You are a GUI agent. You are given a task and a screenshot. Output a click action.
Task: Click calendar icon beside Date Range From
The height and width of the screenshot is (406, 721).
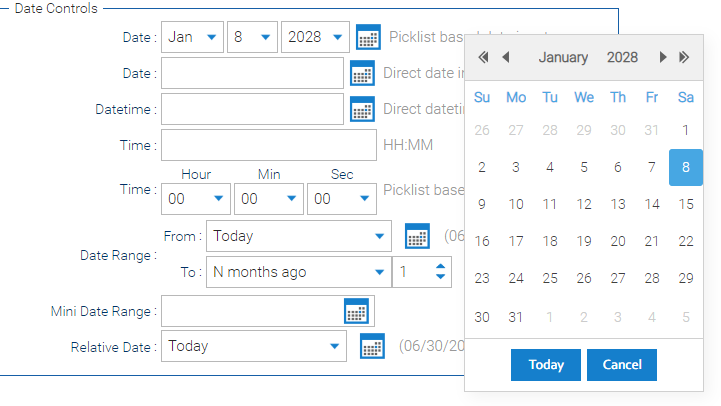pos(417,236)
